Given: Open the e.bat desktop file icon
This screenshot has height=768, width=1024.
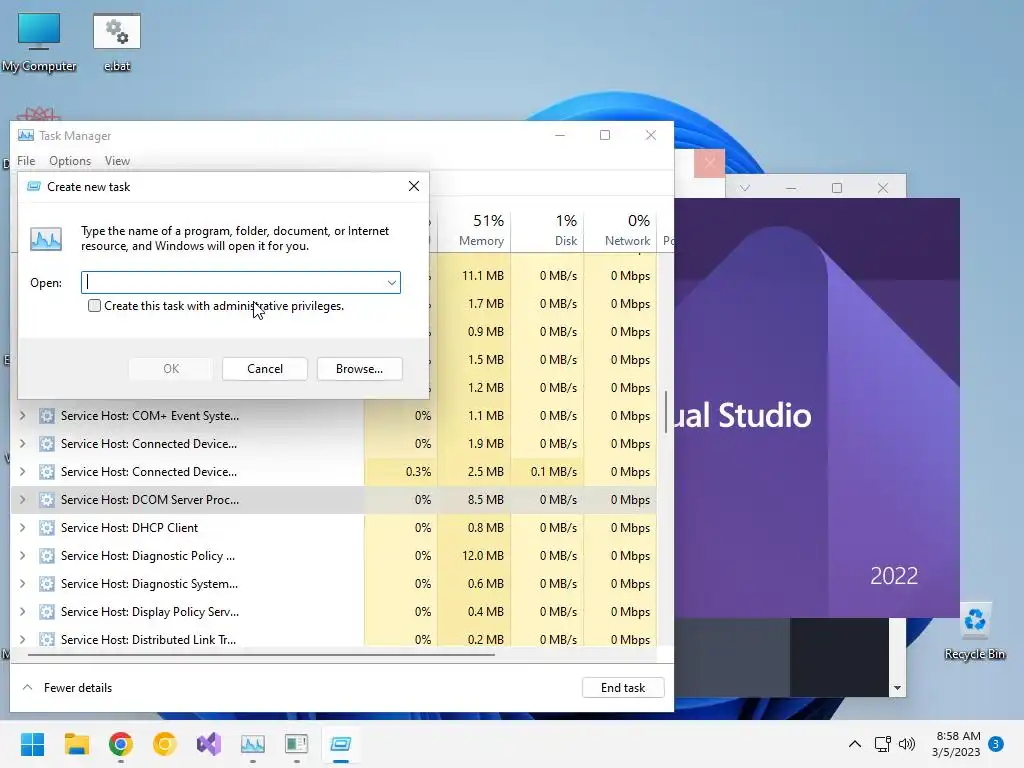Looking at the screenshot, I should (x=117, y=42).
